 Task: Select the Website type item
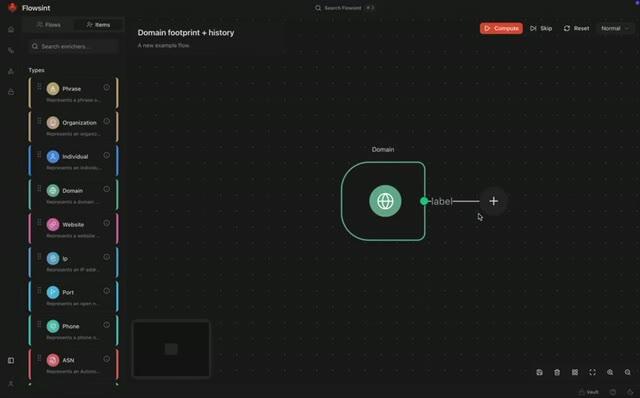73,229
